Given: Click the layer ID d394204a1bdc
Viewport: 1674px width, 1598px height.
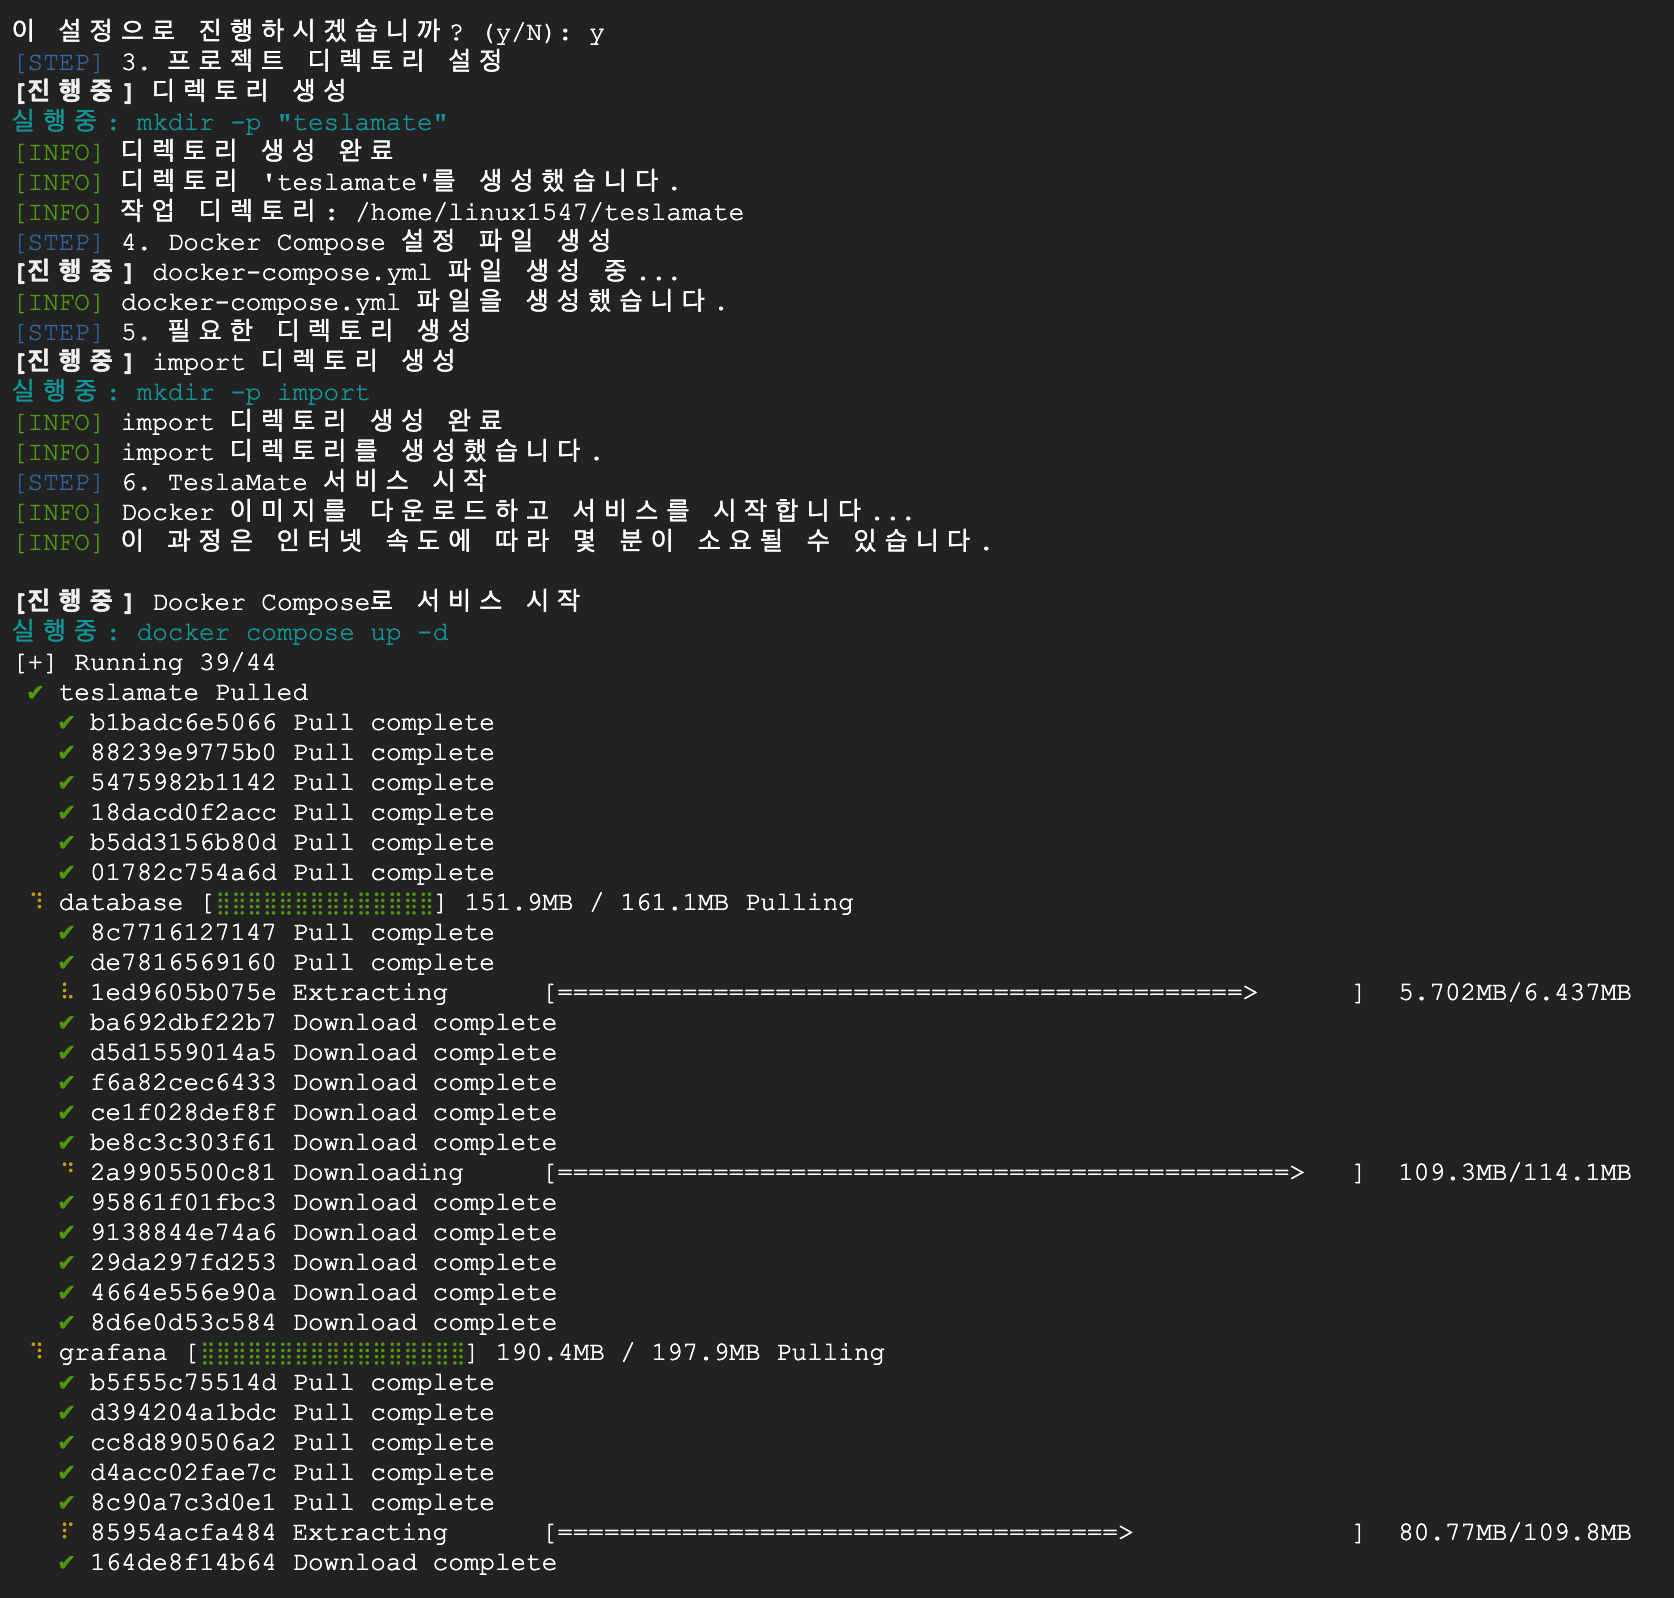Looking at the screenshot, I should pyautogui.click(x=183, y=1413).
